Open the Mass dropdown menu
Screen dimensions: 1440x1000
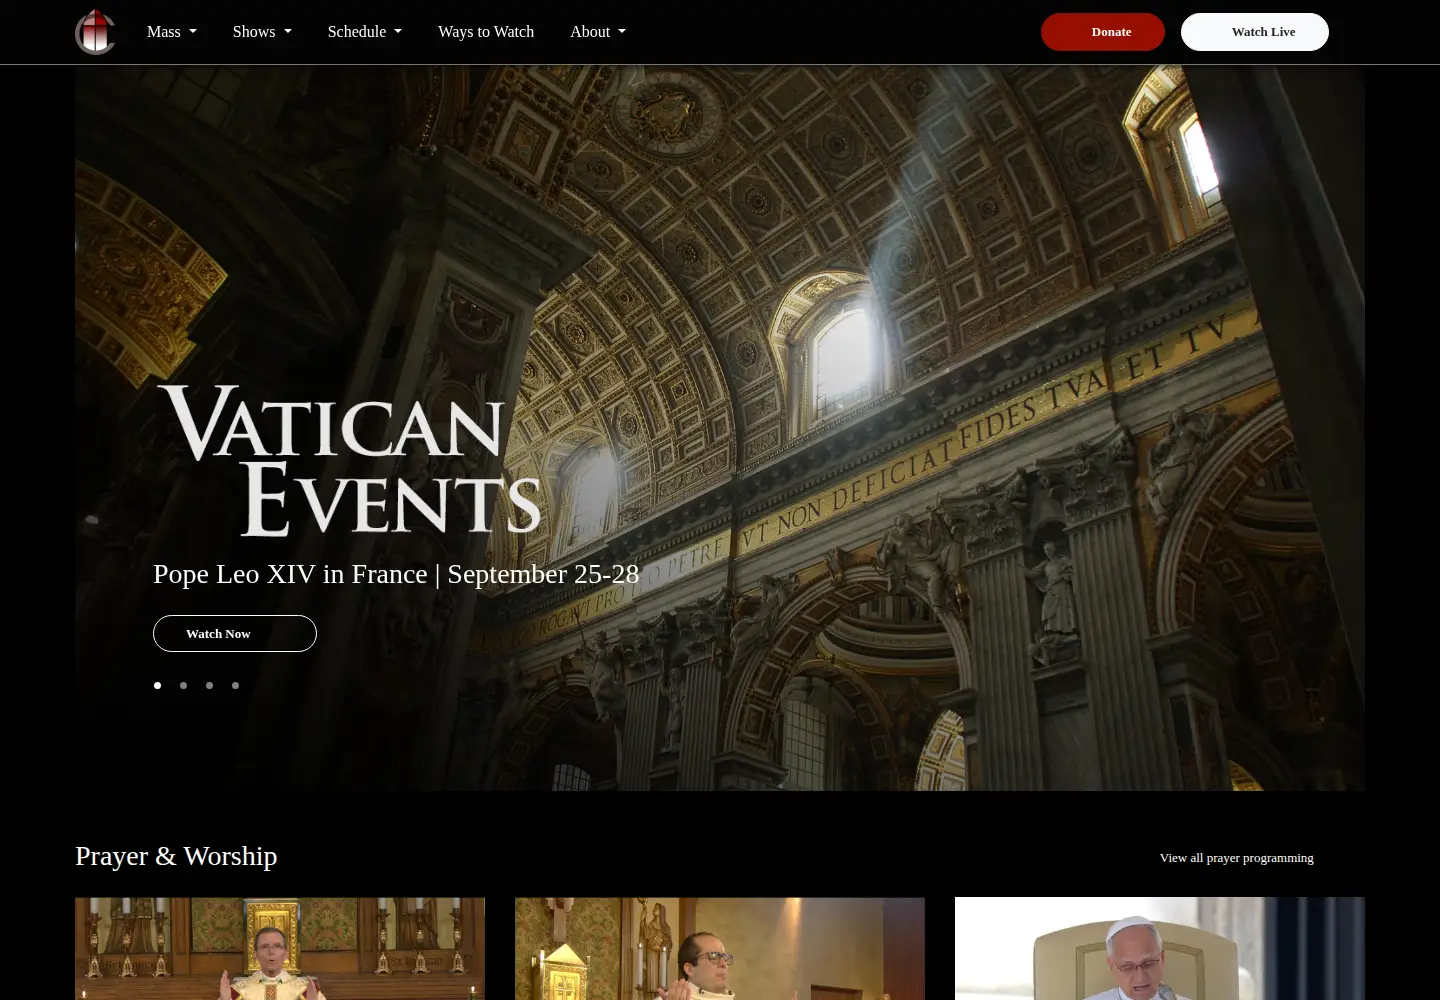pos(172,32)
